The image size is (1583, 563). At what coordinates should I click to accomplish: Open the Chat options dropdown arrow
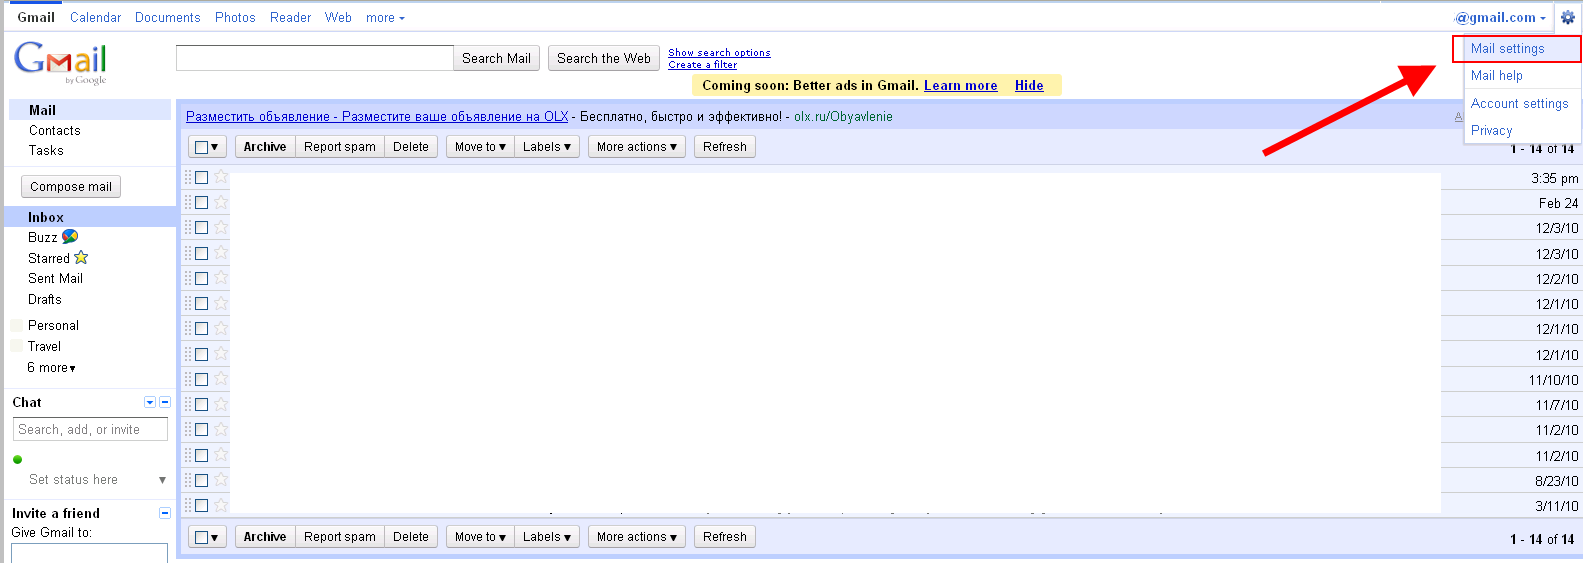pos(150,402)
